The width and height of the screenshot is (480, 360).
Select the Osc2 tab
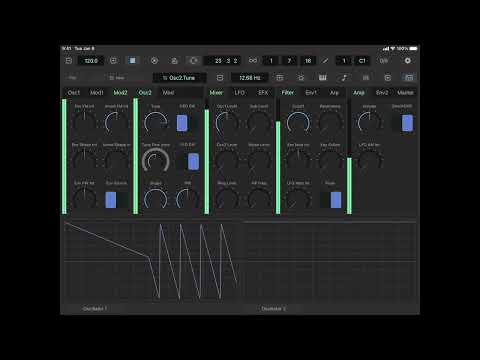tap(145, 92)
